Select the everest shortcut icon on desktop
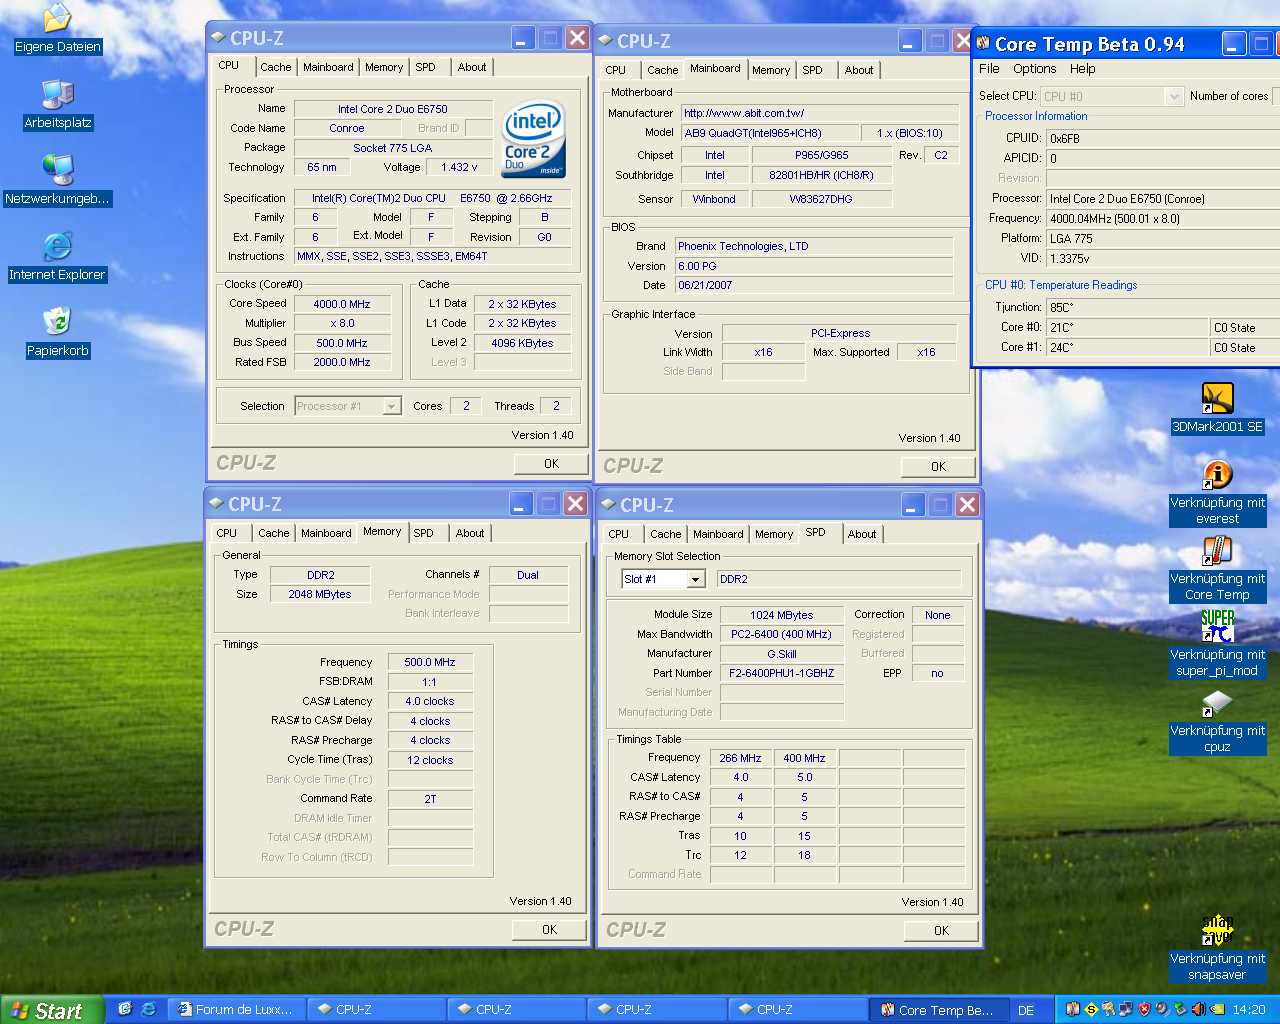Screen dimensions: 1280x1024 click(x=1217, y=475)
